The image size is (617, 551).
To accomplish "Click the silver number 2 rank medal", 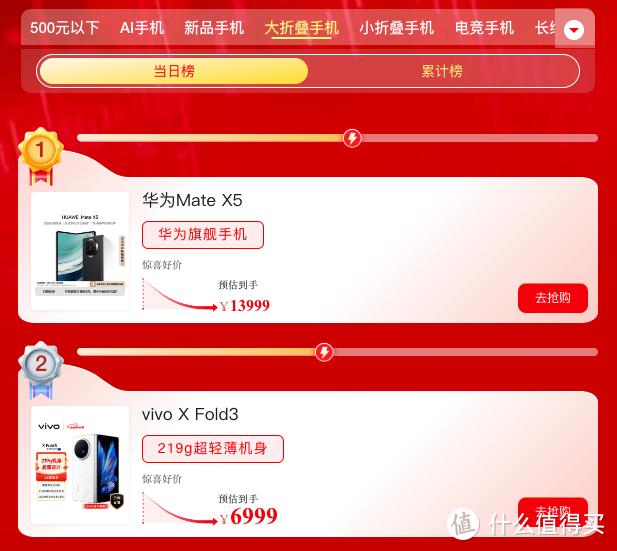I will [41, 370].
